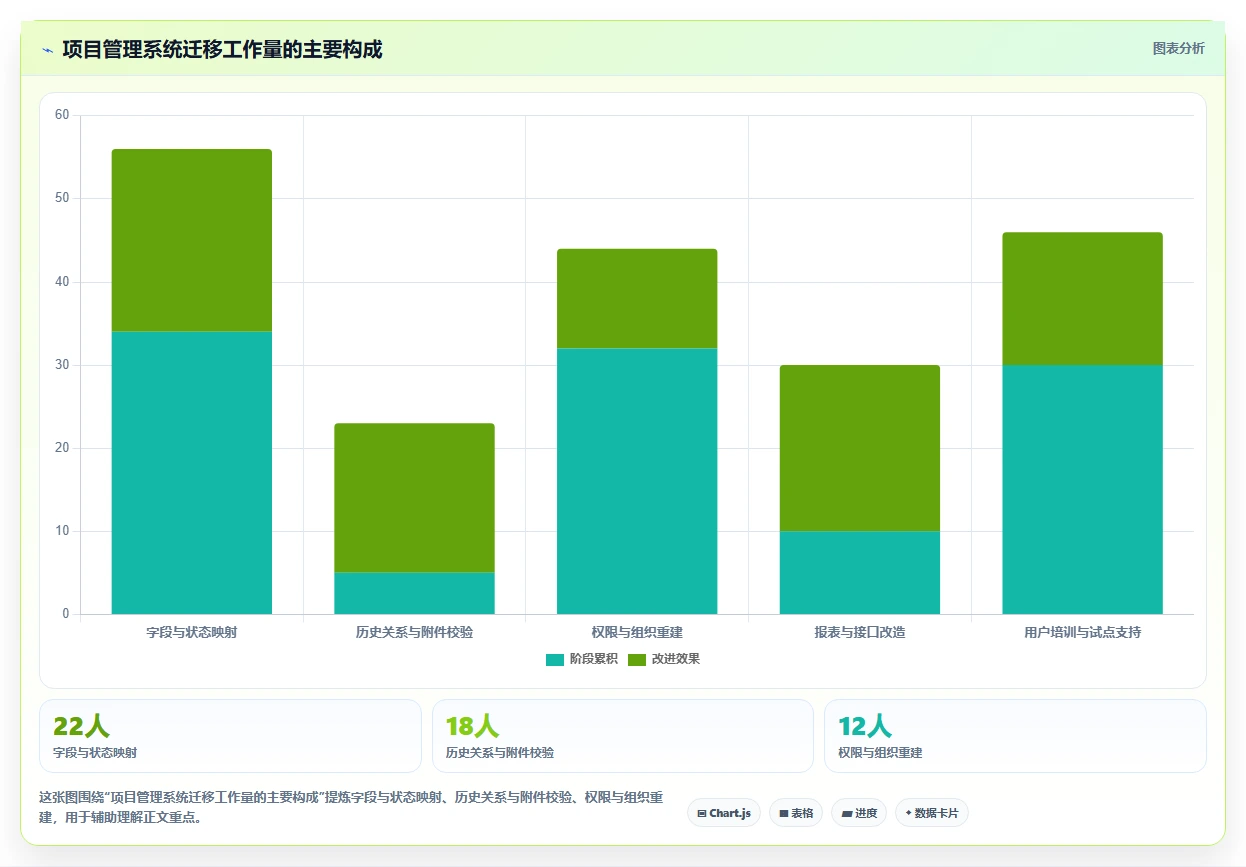Click the 图表分析 label in the header
Image resolution: width=1246 pixels, height=867 pixels.
(1178, 48)
